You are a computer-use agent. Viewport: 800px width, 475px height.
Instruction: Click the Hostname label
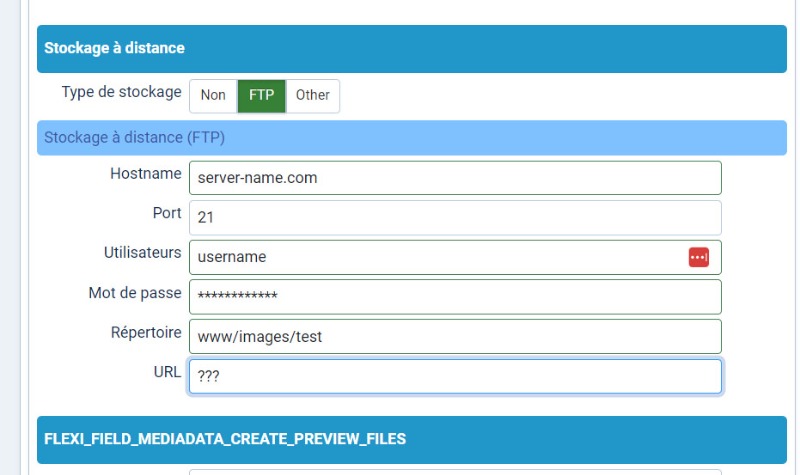click(x=146, y=174)
